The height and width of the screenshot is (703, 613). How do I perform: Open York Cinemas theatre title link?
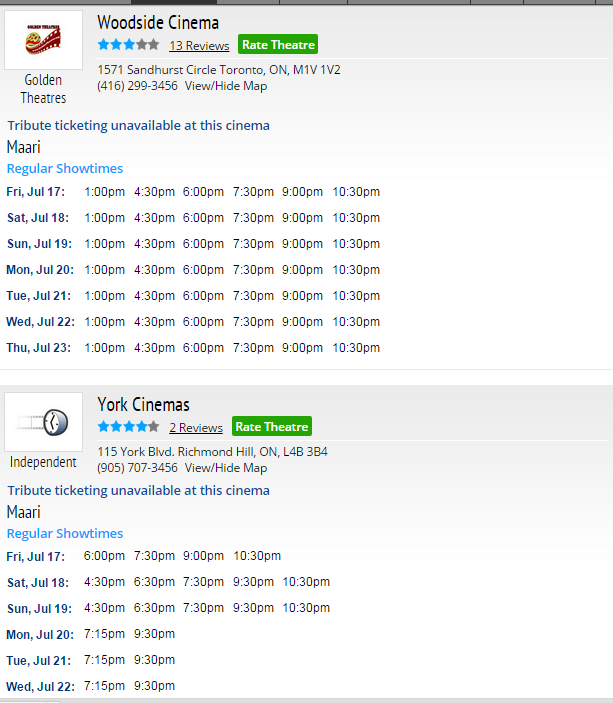tap(143, 404)
